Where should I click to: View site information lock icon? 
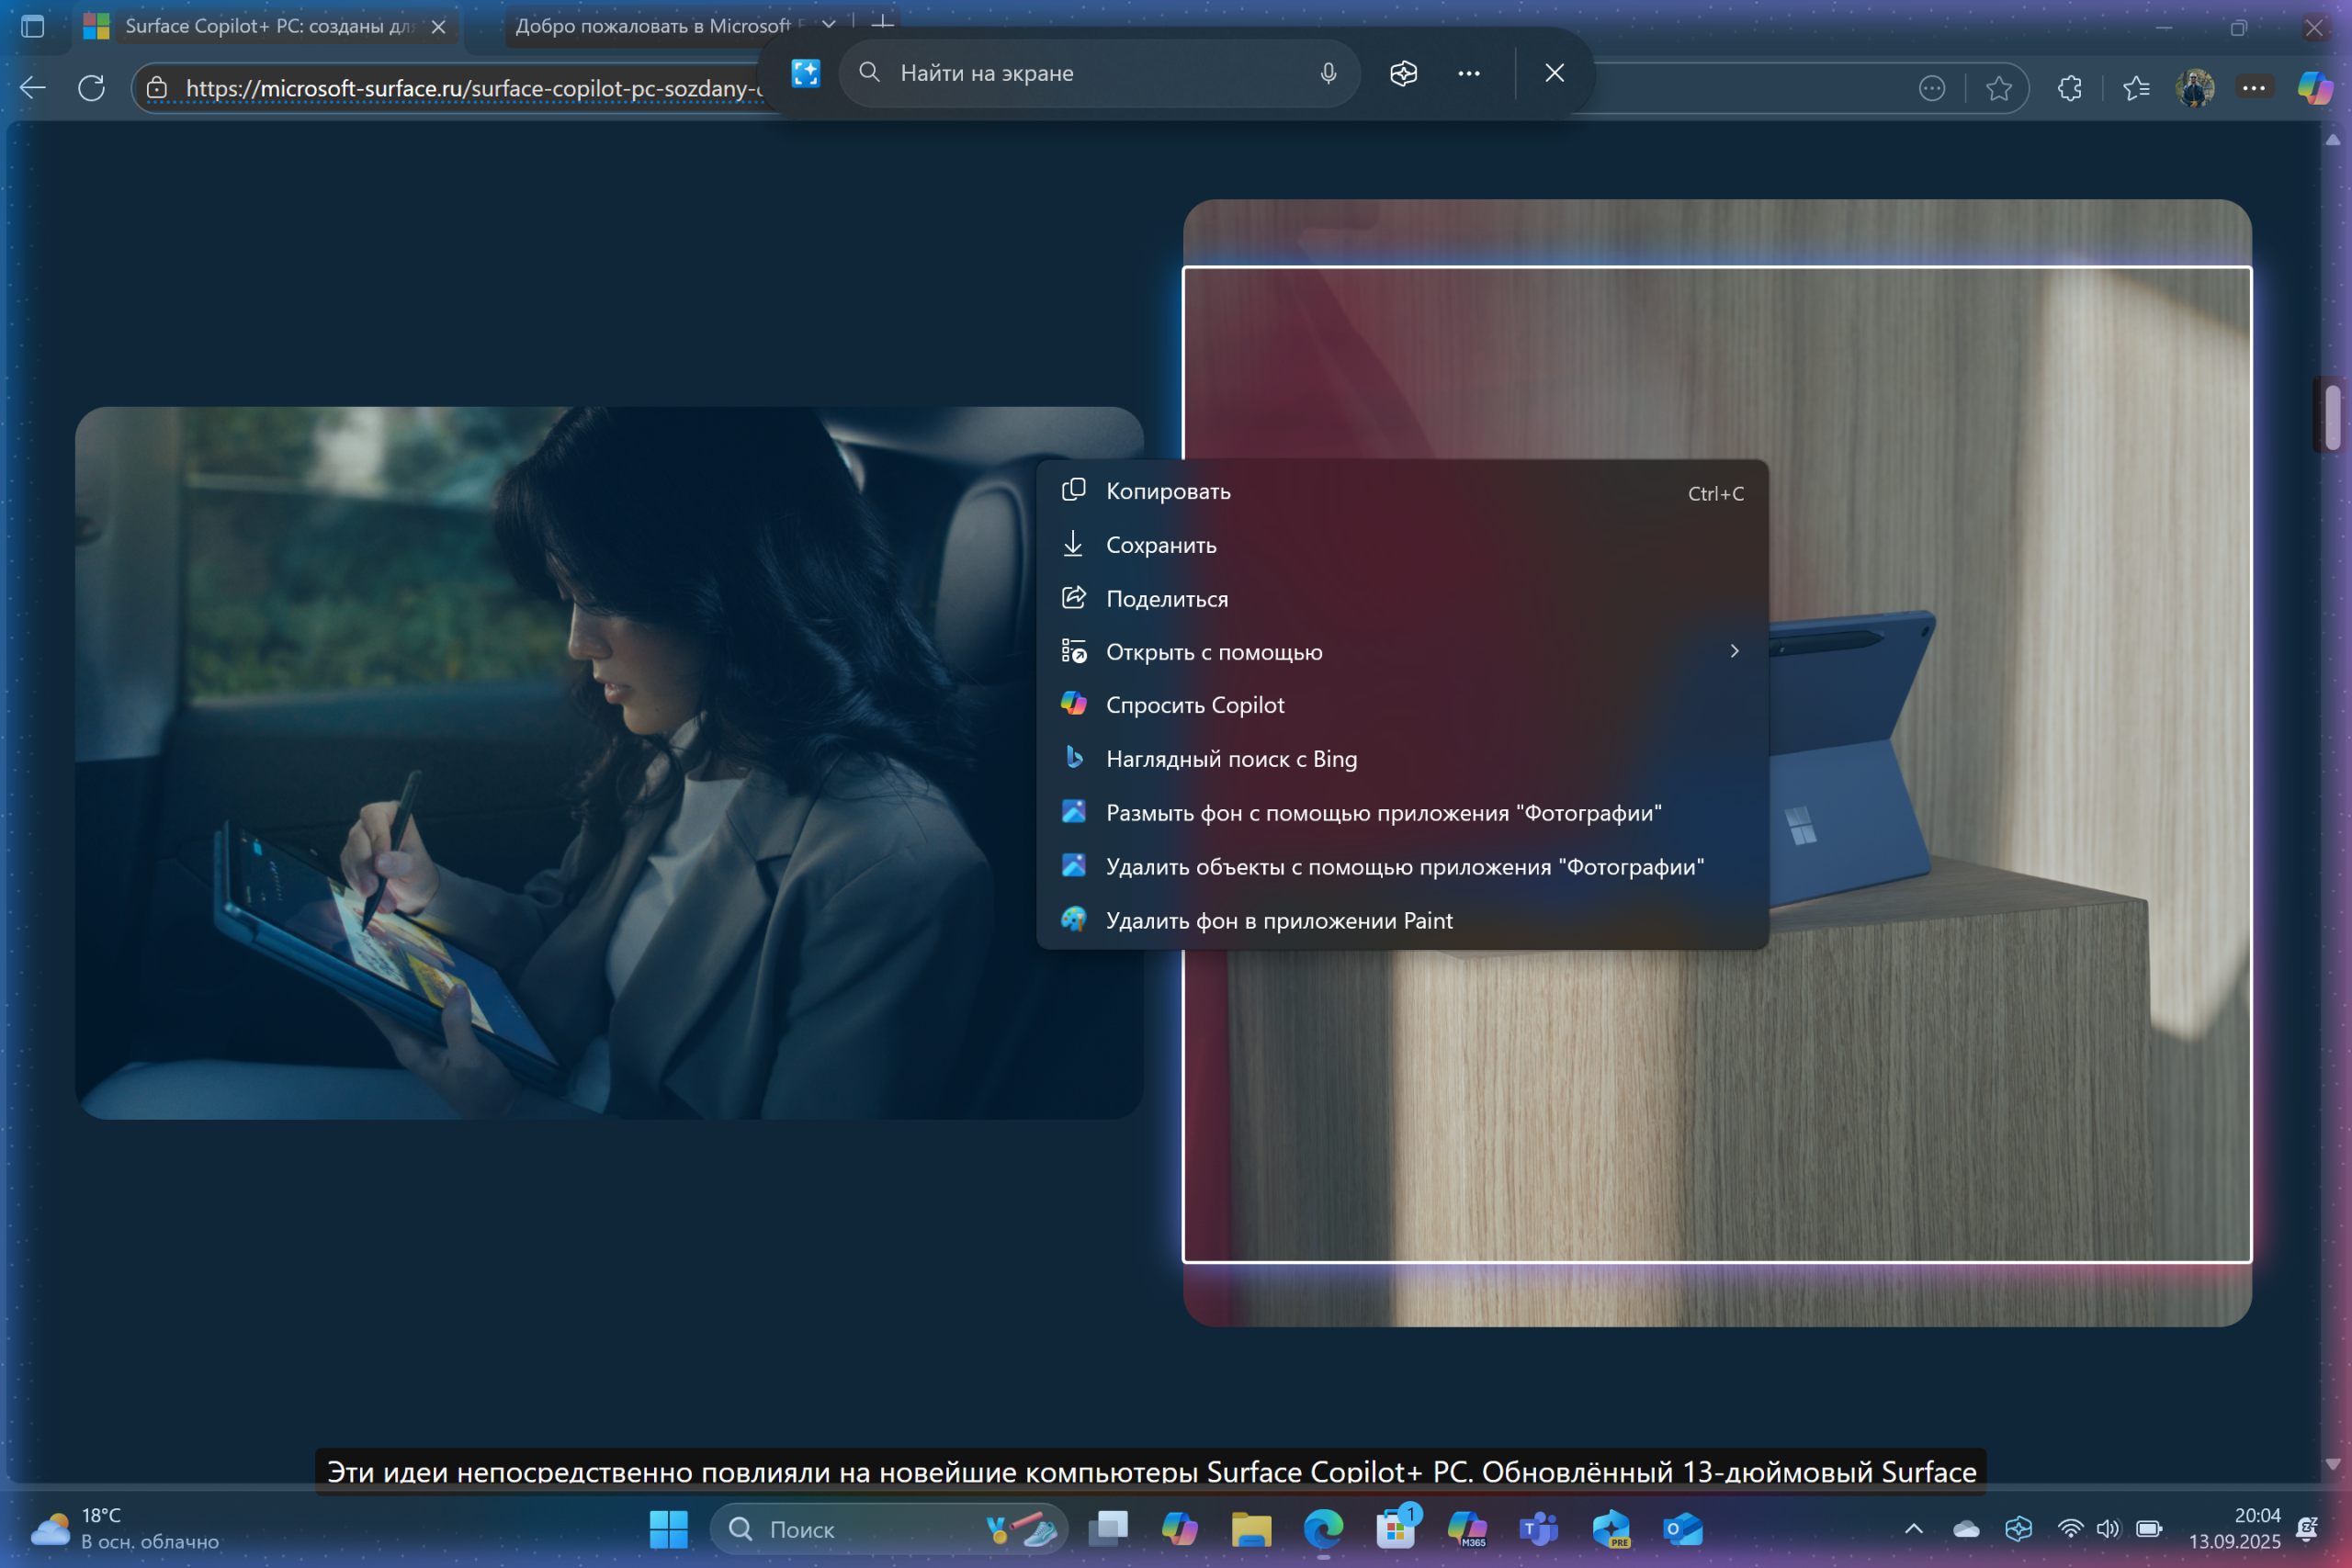(157, 88)
